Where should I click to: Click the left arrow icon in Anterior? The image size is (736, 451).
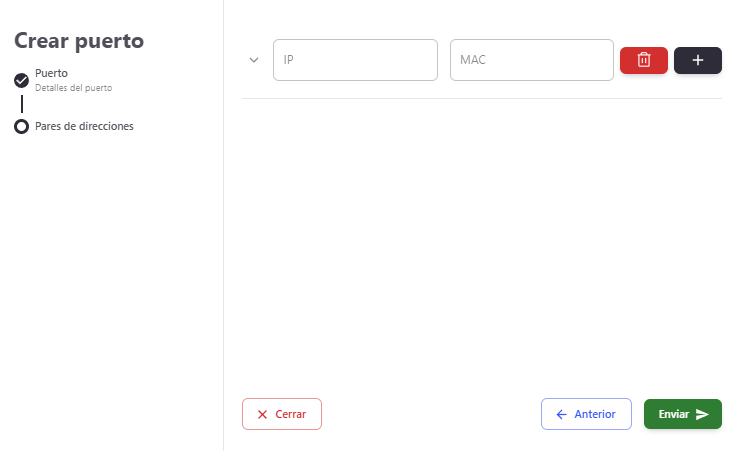pos(562,414)
